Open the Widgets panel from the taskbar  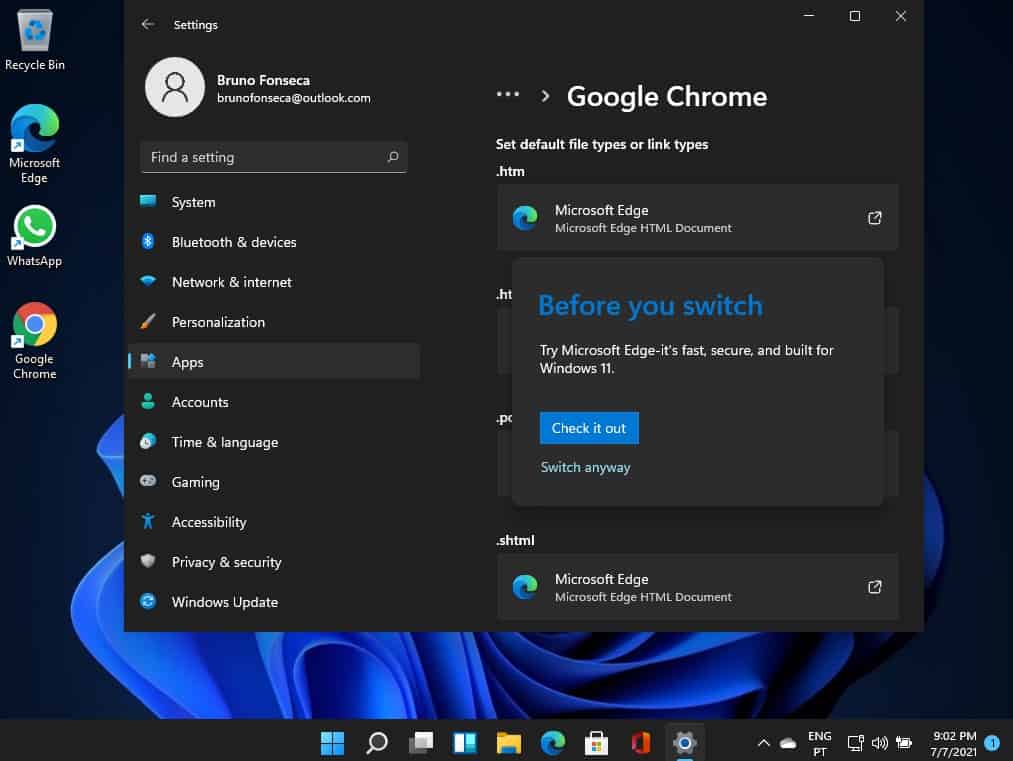[465, 743]
